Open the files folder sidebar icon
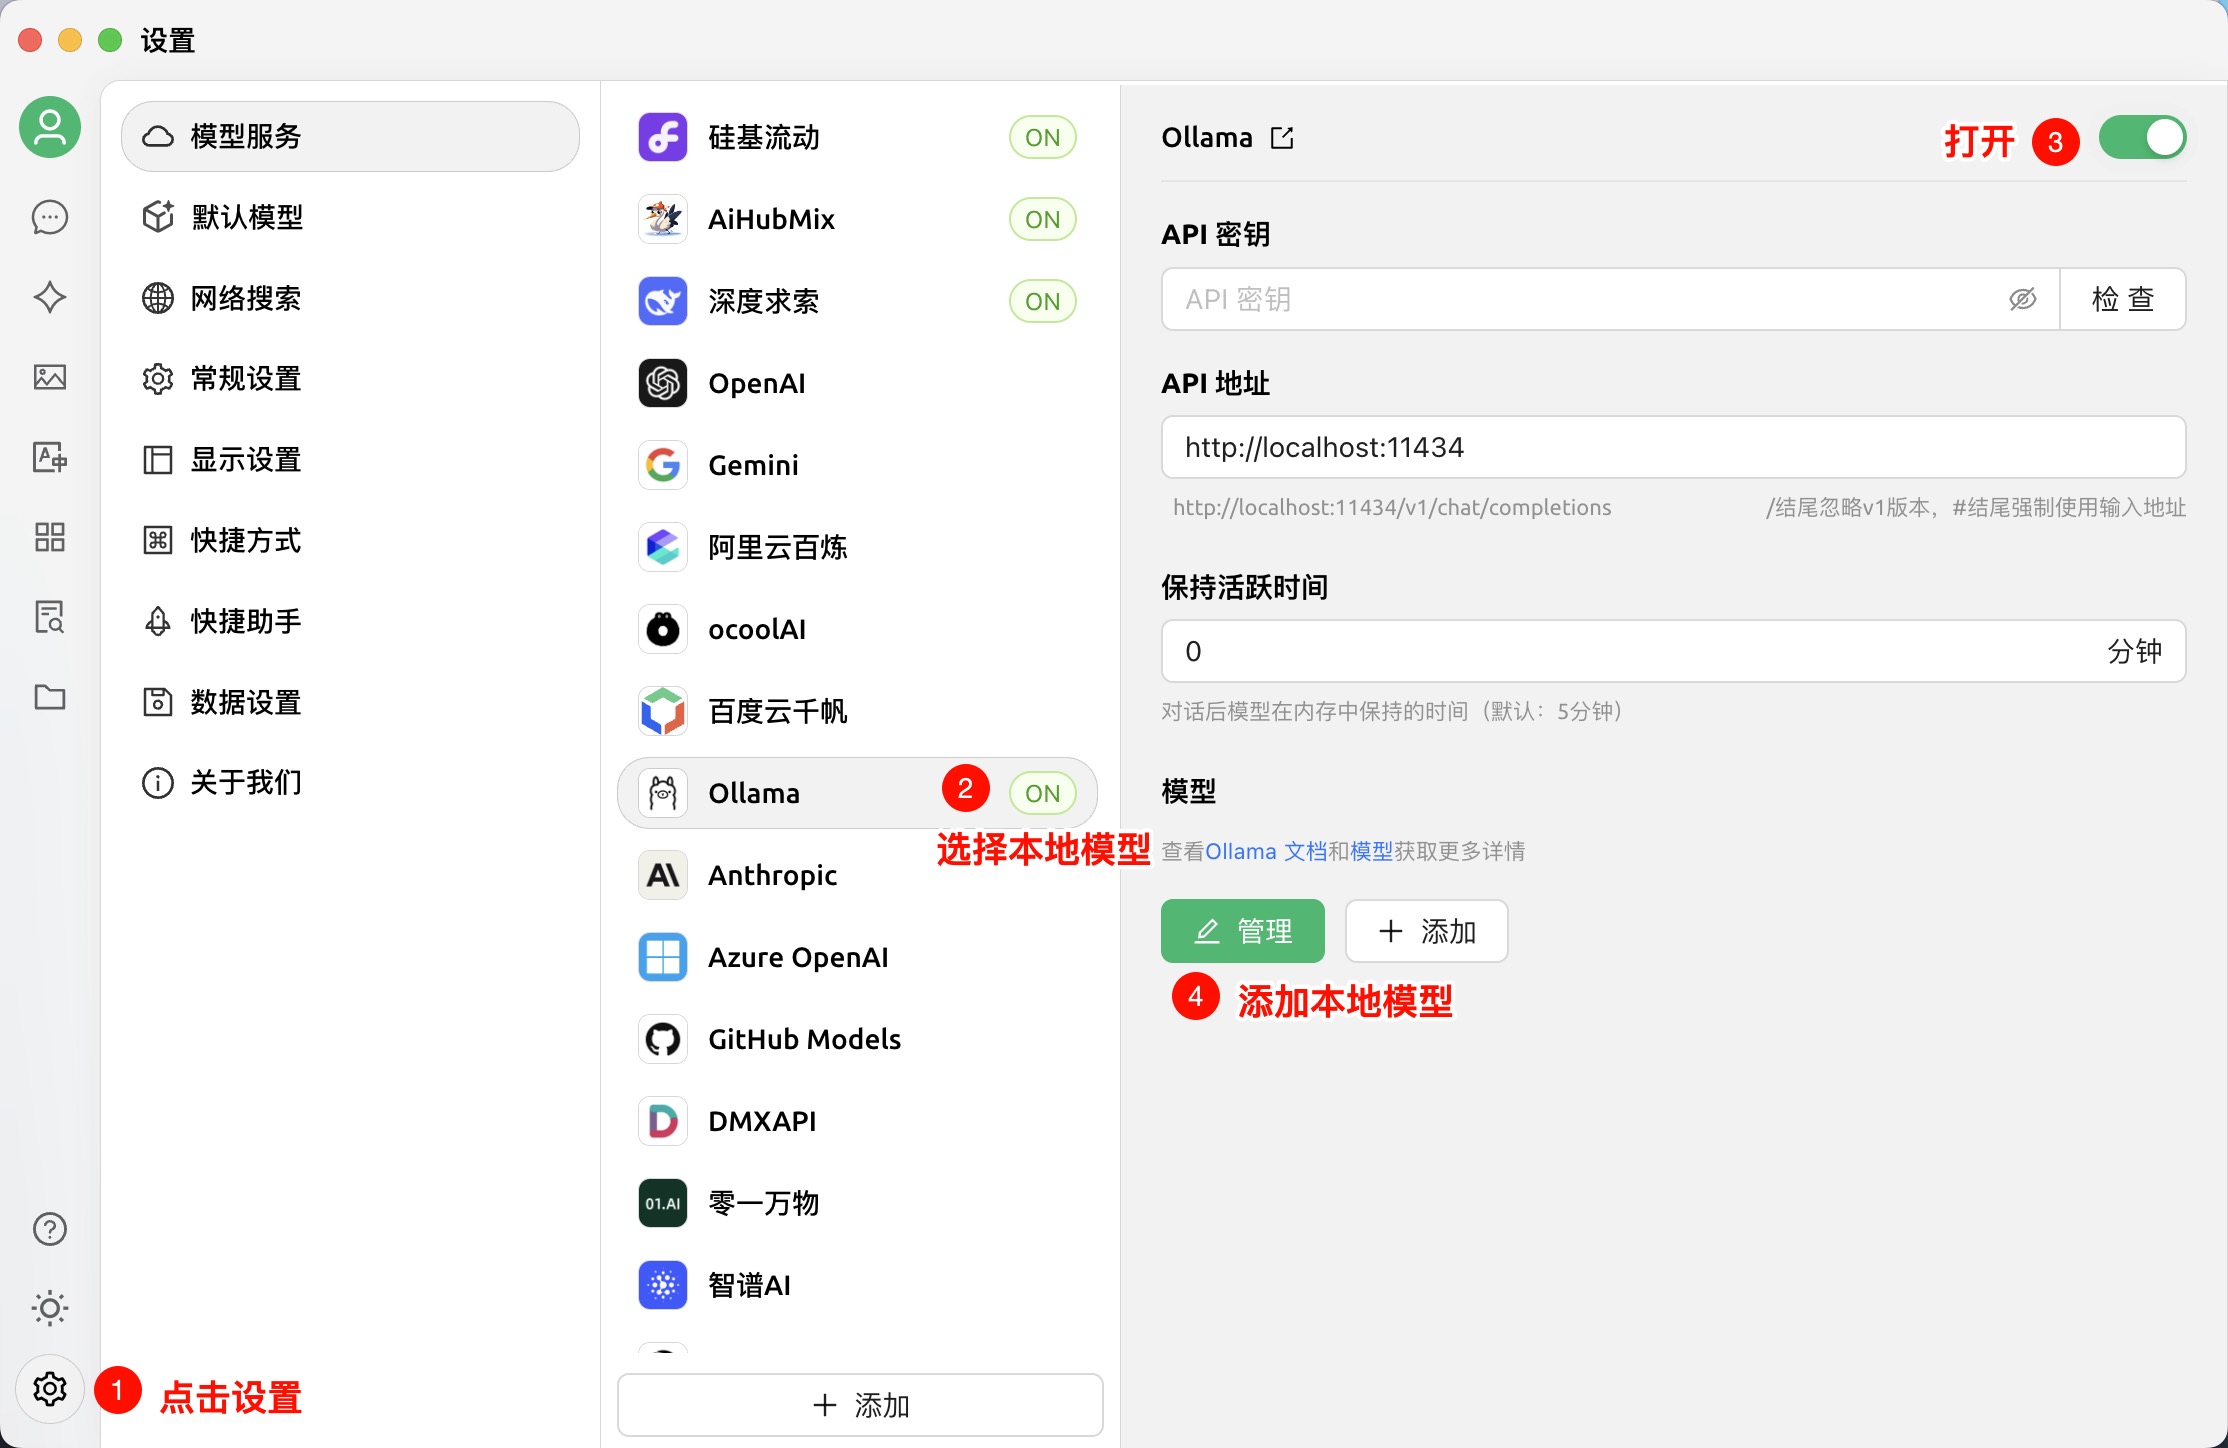 50,697
